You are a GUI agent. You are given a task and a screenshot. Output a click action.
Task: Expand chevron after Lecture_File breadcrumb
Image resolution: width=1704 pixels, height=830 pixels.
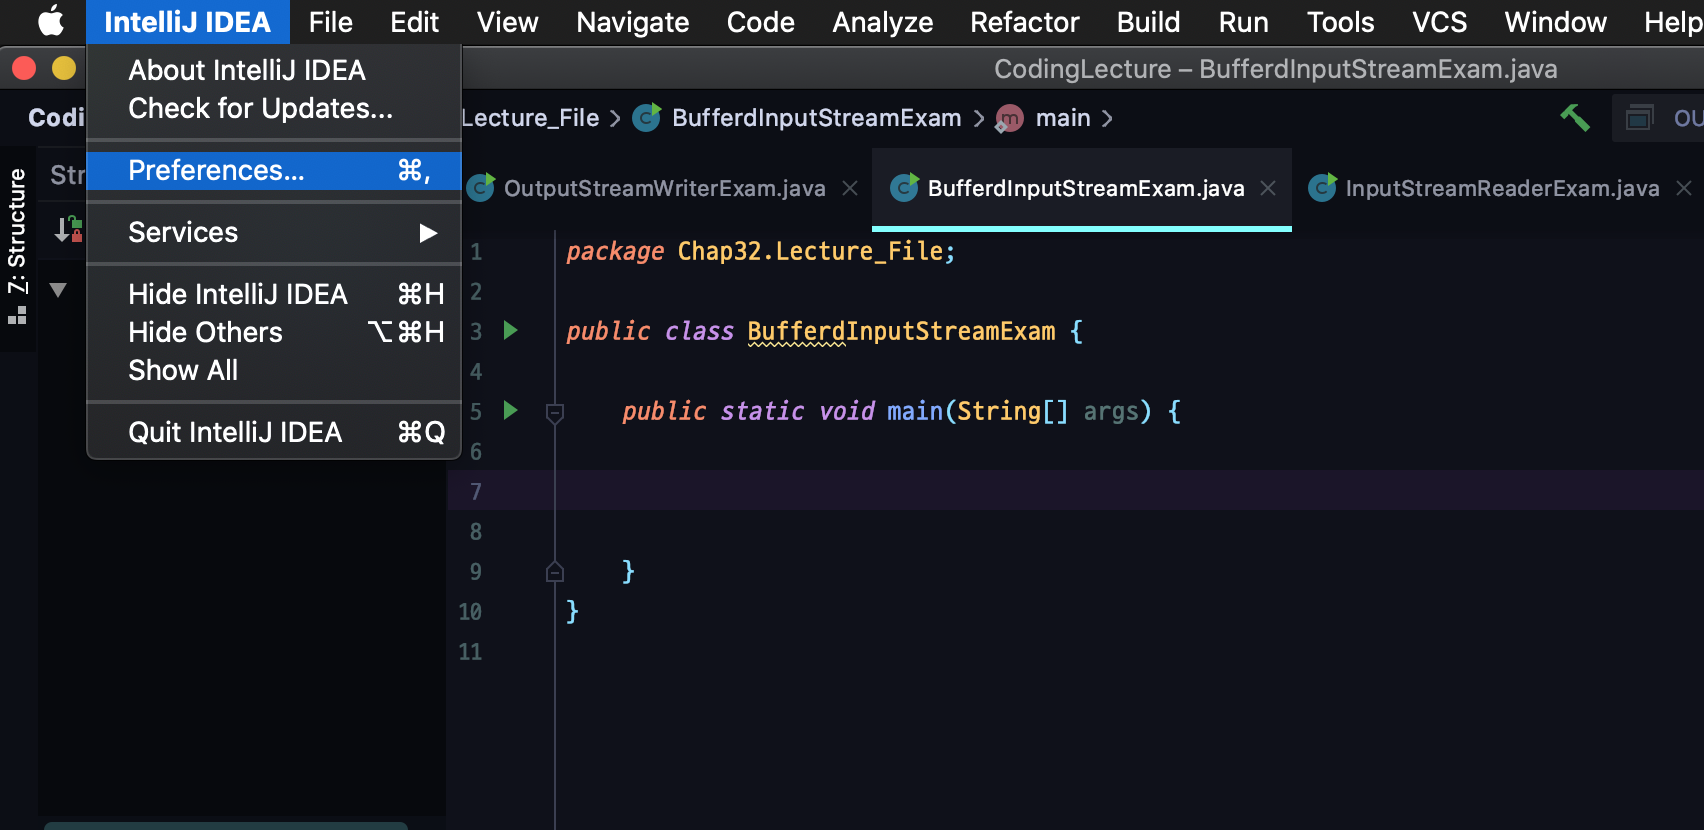pyautogui.click(x=615, y=118)
